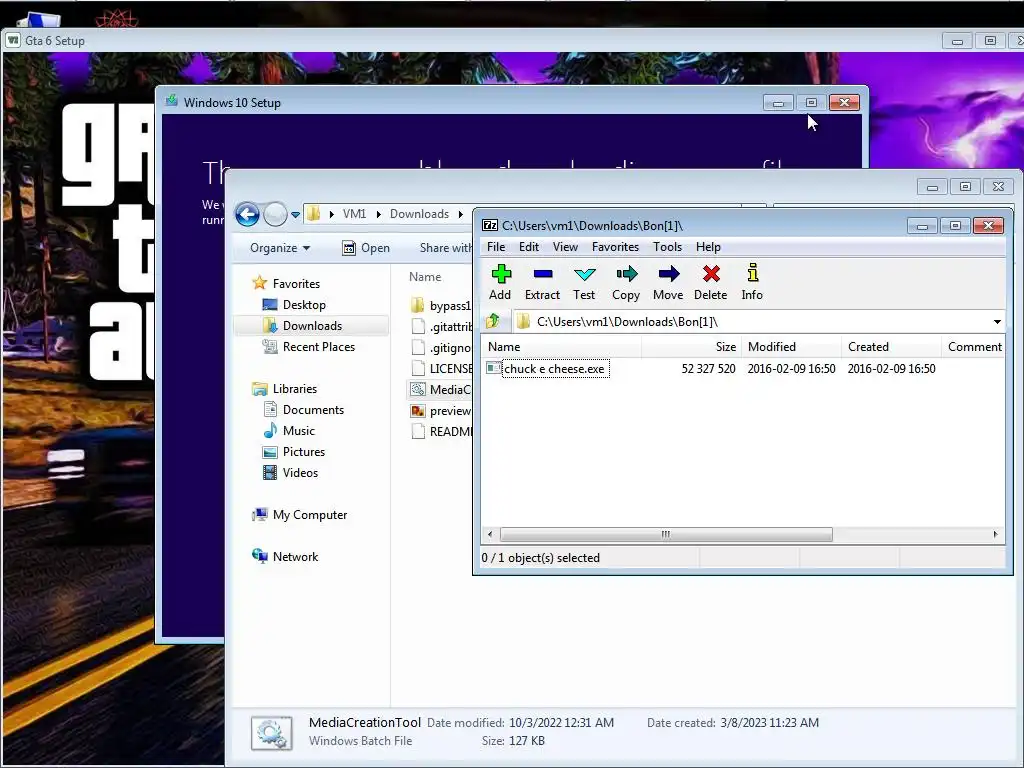Expand breadcrumb arrow after Downloads
Viewport: 1024px width, 768px height.
tap(460, 214)
